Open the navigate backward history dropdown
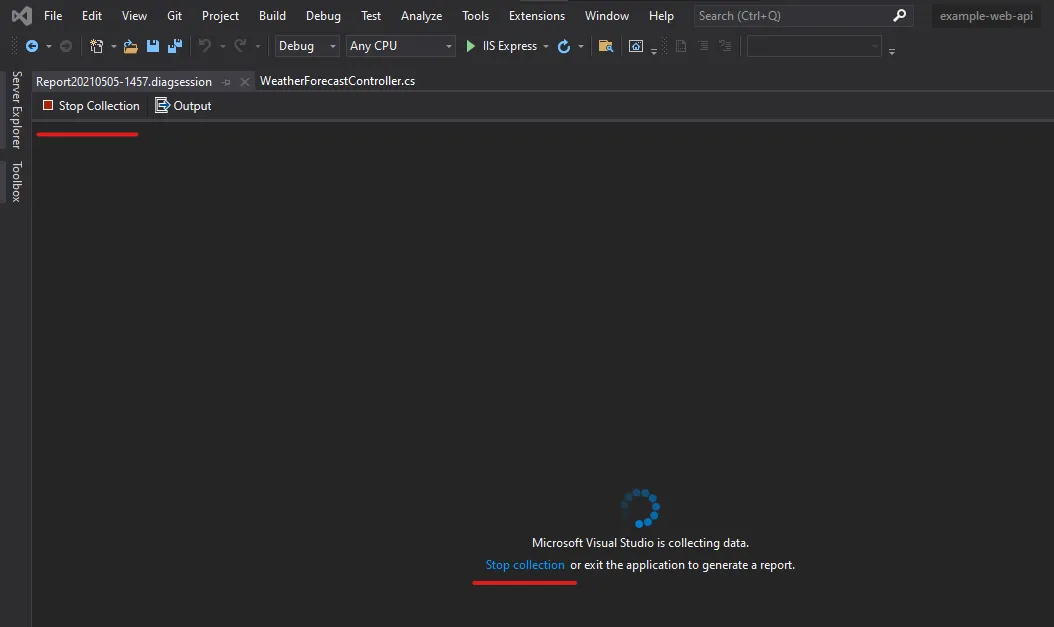This screenshot has height=627, width=1054. (48, 46)
